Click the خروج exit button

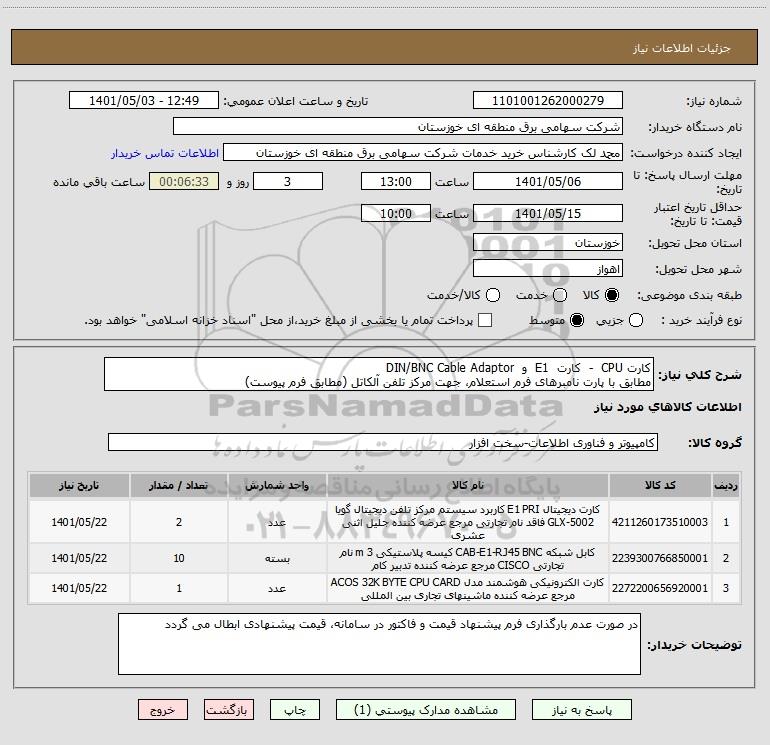click(x=163, y=710)
